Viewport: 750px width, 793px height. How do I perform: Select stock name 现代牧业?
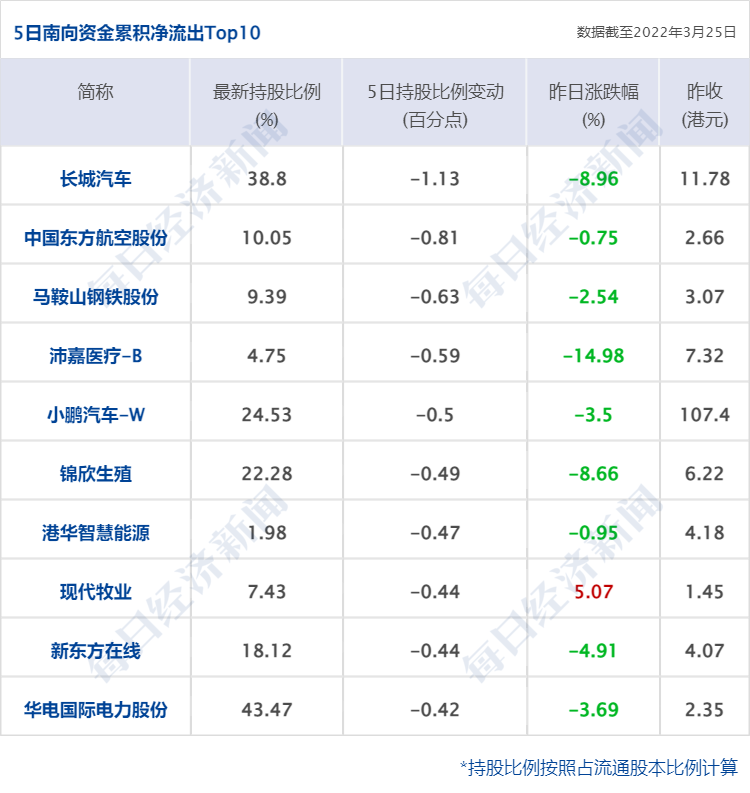point(96,592)
